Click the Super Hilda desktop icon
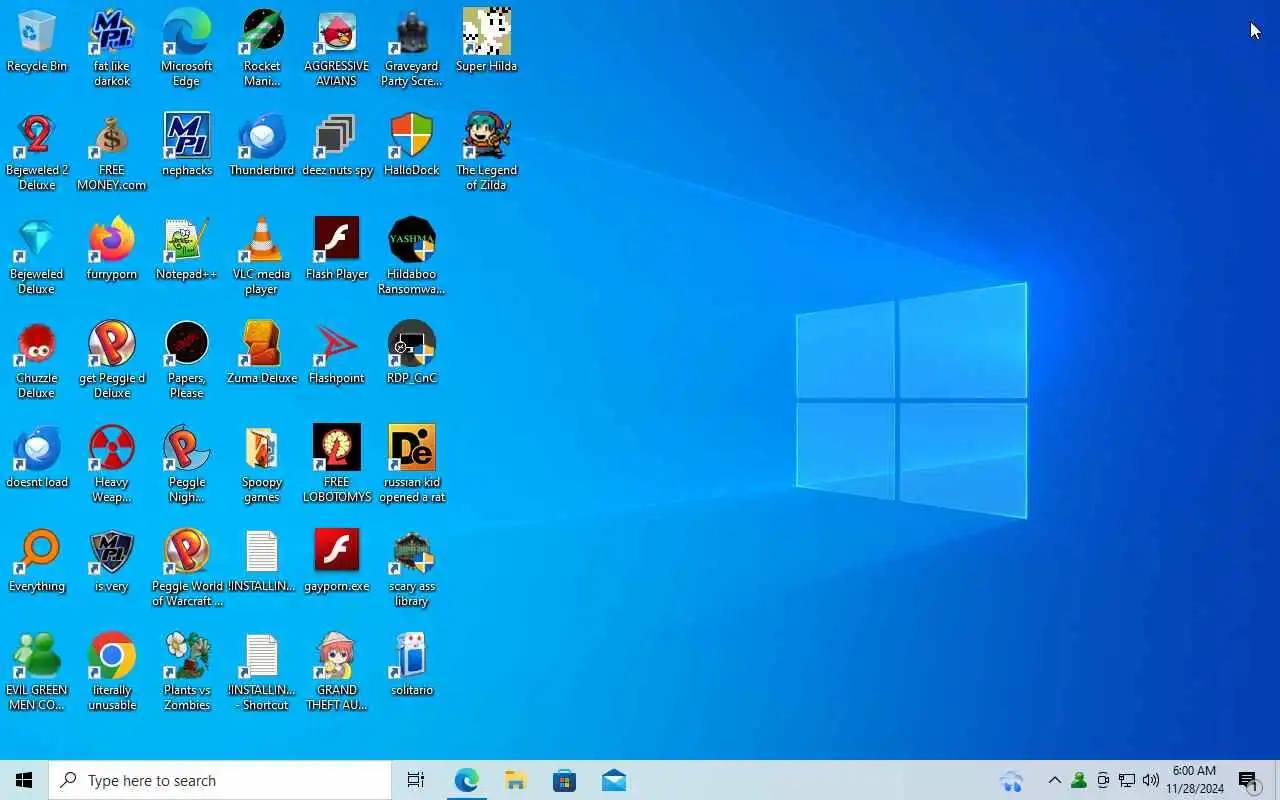This screenshot has width=1280, height=800. pyautogui.click(x=487, y=42)
